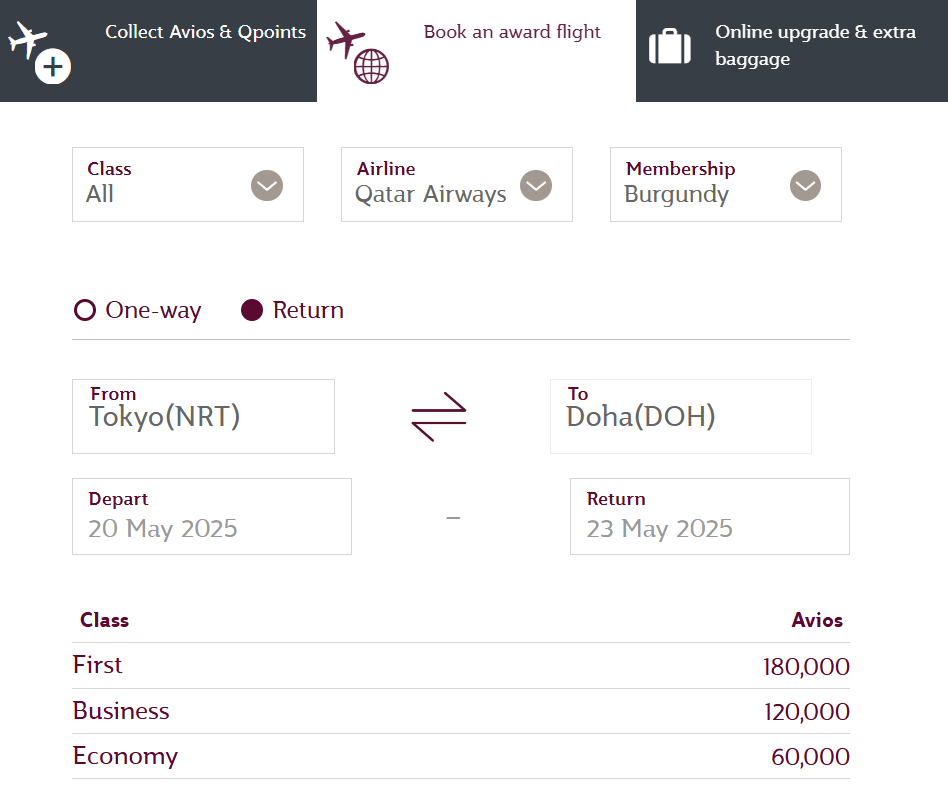Click the suitcase extra baggage icon
Viewport: 948px width, 791px height.
tap(669, 47)
